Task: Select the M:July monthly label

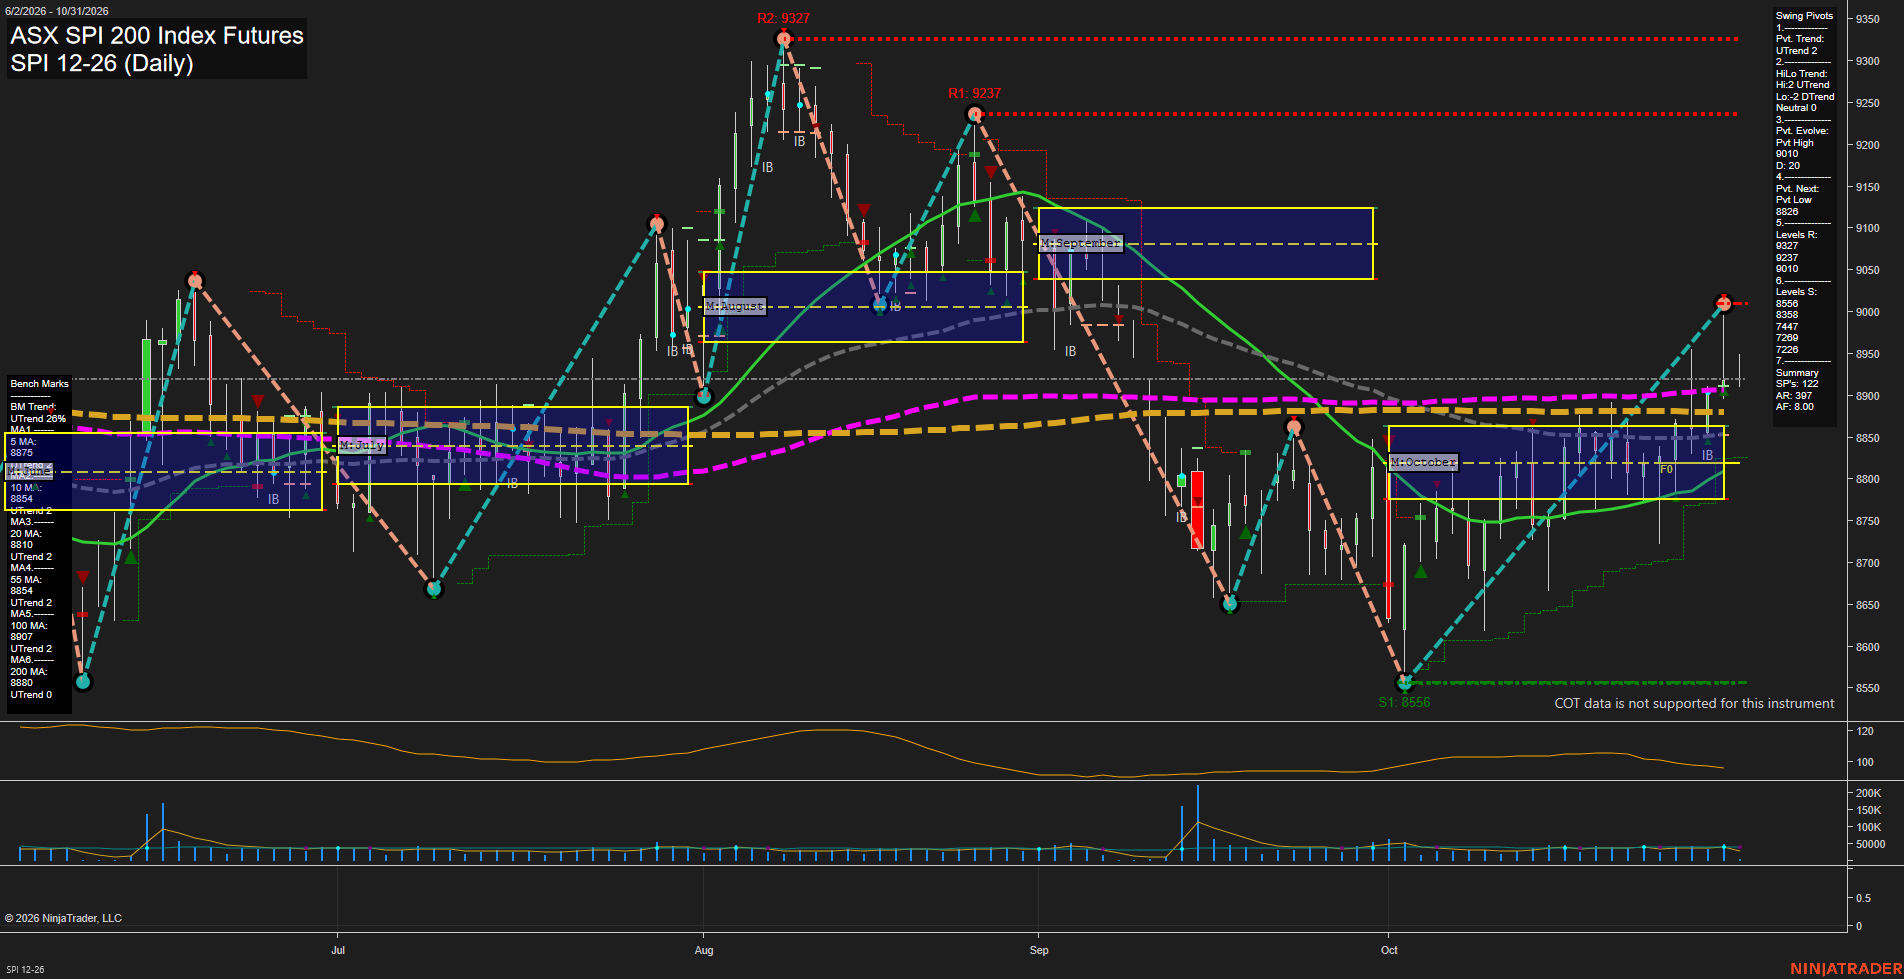Action: [362, 445]
